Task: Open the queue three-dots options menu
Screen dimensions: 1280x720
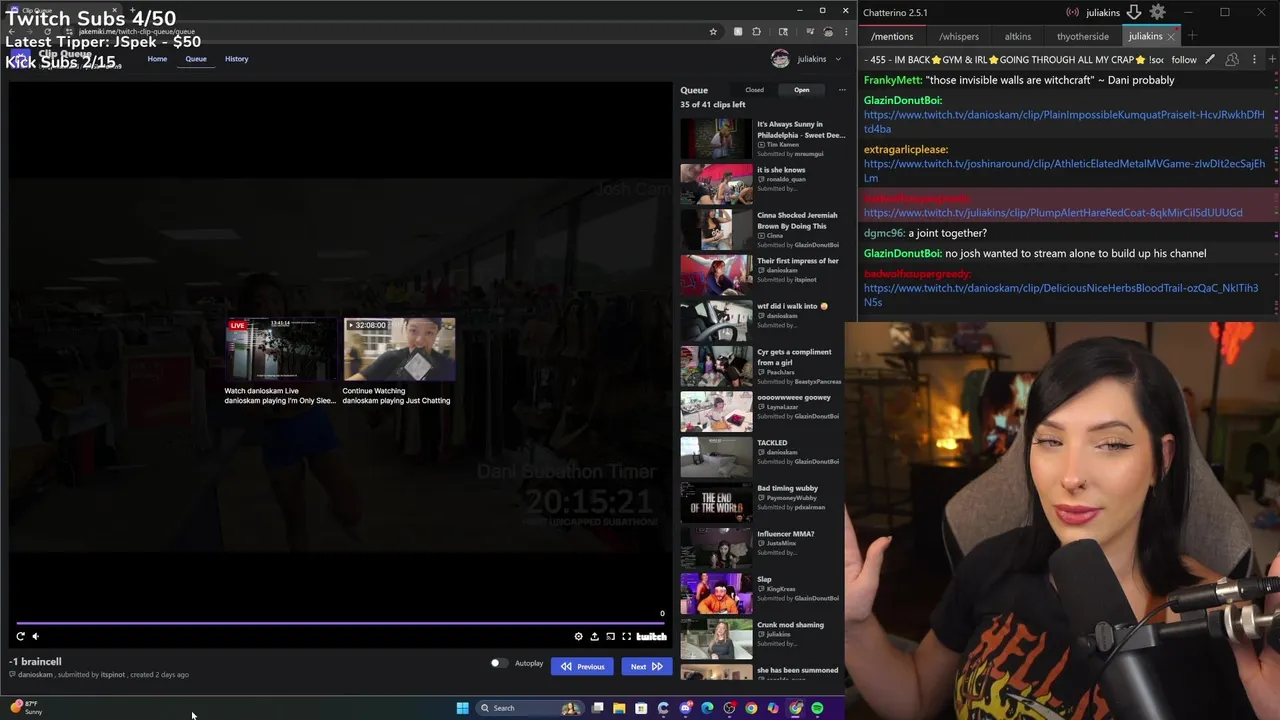Action: click(x=842, y=90)
